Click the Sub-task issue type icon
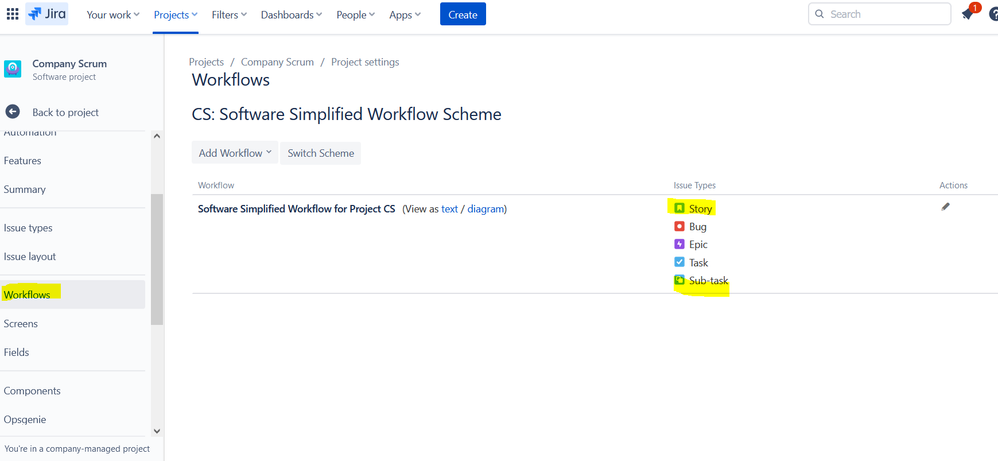The image size is (998, 461). click(679, 280)
